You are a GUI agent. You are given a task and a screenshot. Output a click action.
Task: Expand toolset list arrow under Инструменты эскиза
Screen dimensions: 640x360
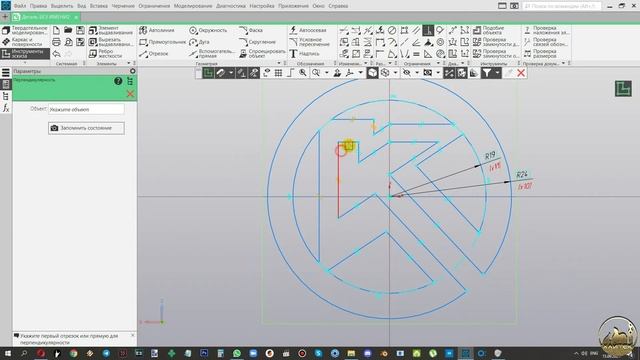tap(25, 62)
